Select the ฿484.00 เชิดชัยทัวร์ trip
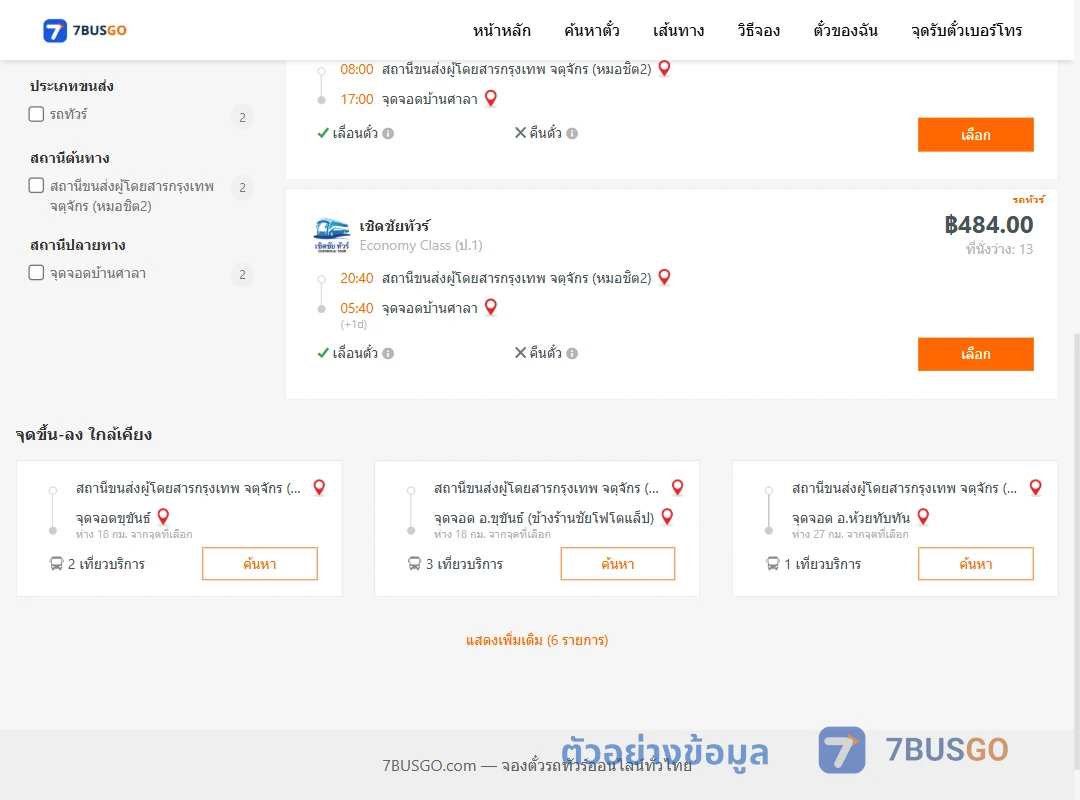The height and width of the screenshot is (800, 1080). click(975, 354)
